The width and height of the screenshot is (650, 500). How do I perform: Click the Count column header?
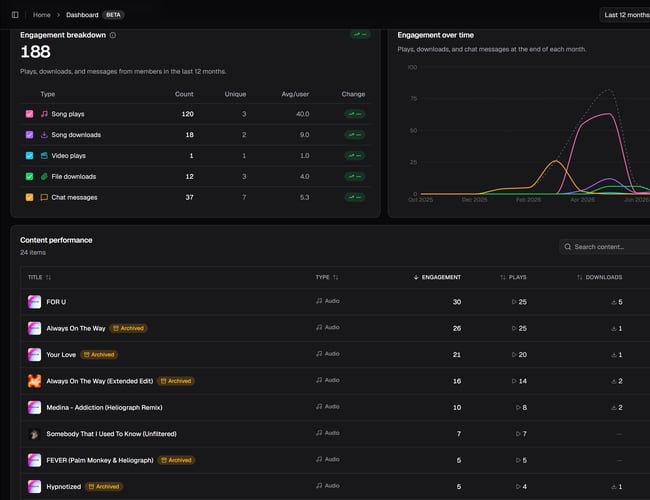[184, 94]
